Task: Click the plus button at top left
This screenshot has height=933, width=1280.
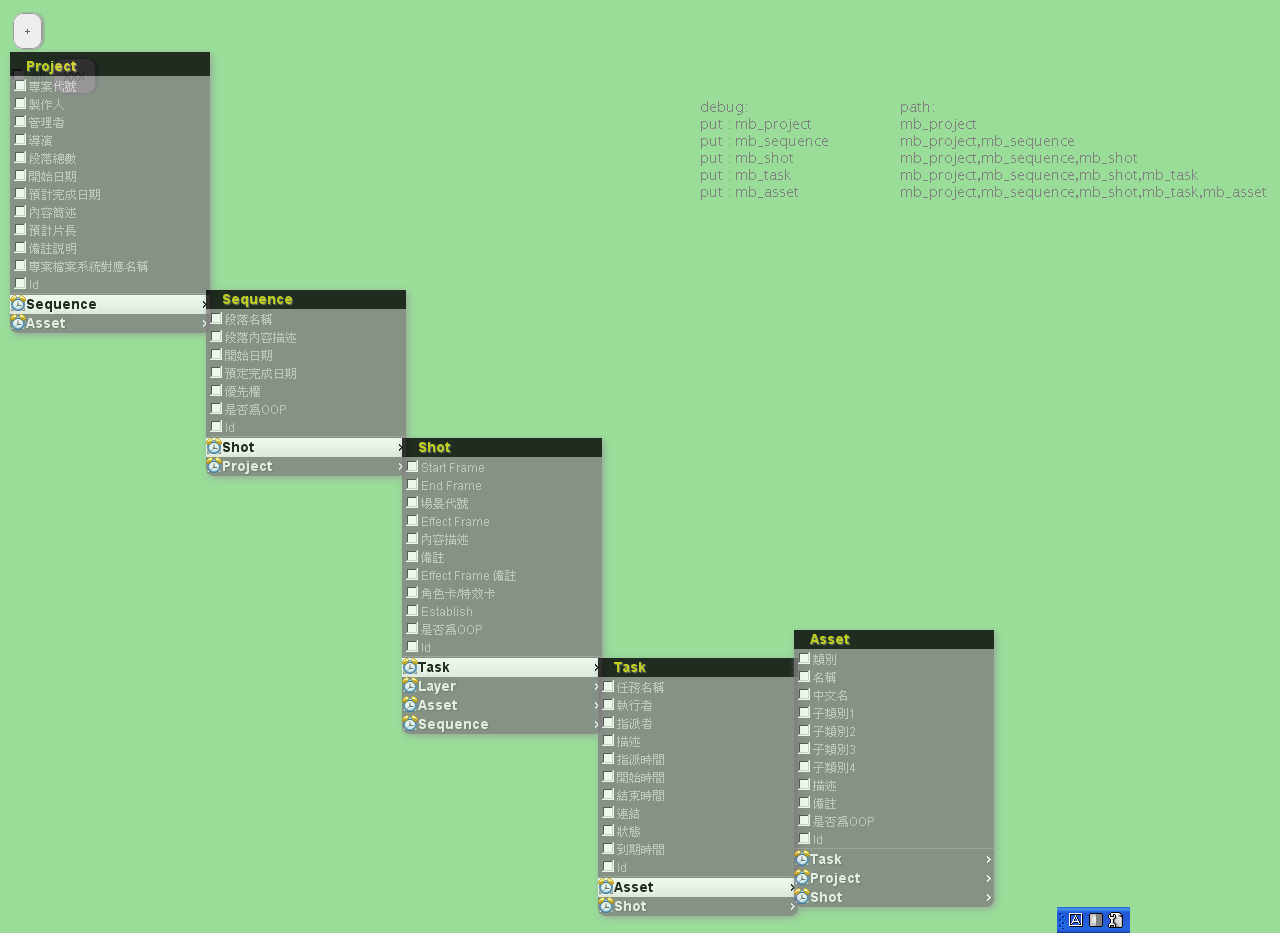Action: click(x=27, y=31)
